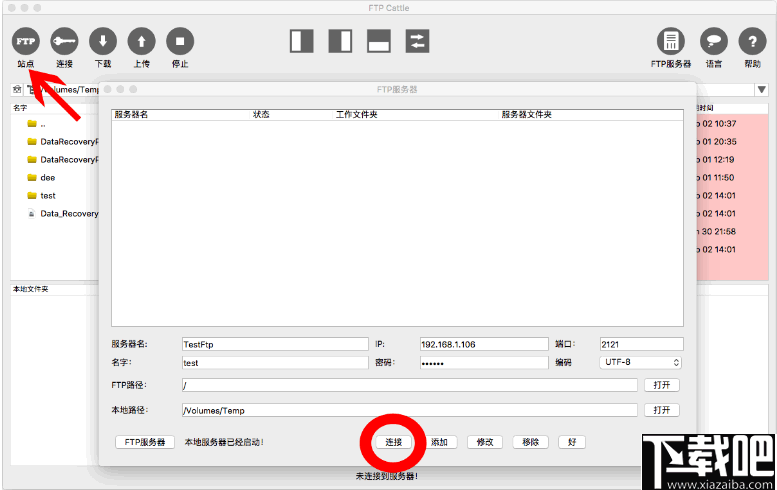
Task: Click the 本地服务器已经启动 status text
Action: click(224, 442)
